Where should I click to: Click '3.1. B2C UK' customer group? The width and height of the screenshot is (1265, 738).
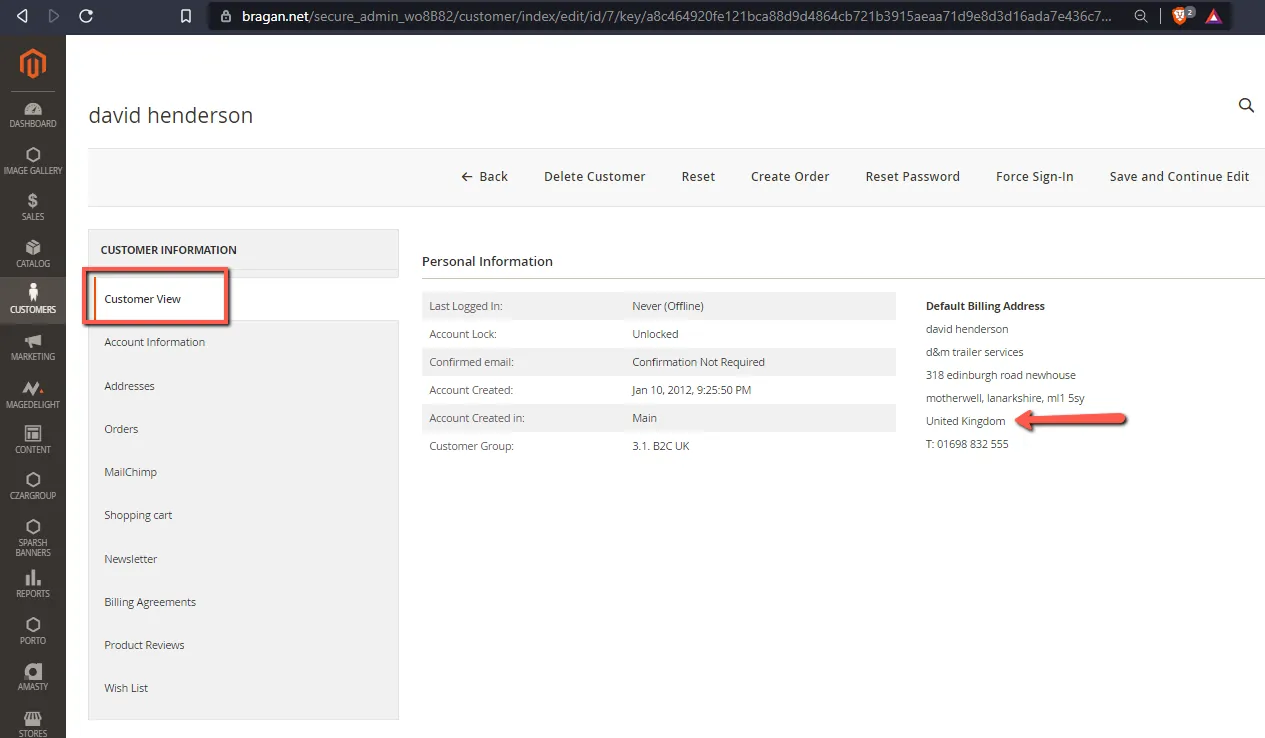tap(661, 446)
